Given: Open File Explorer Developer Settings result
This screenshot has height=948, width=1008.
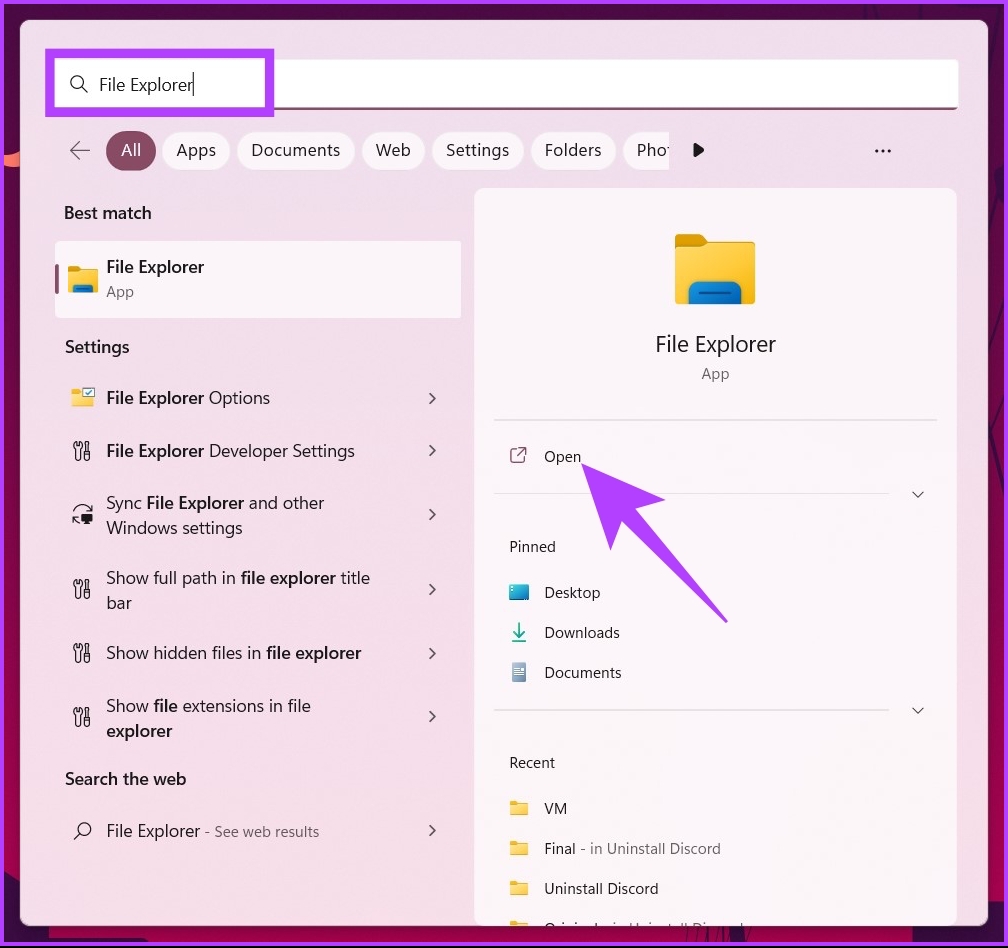Looking at the screenshot, I should point(230,451).
